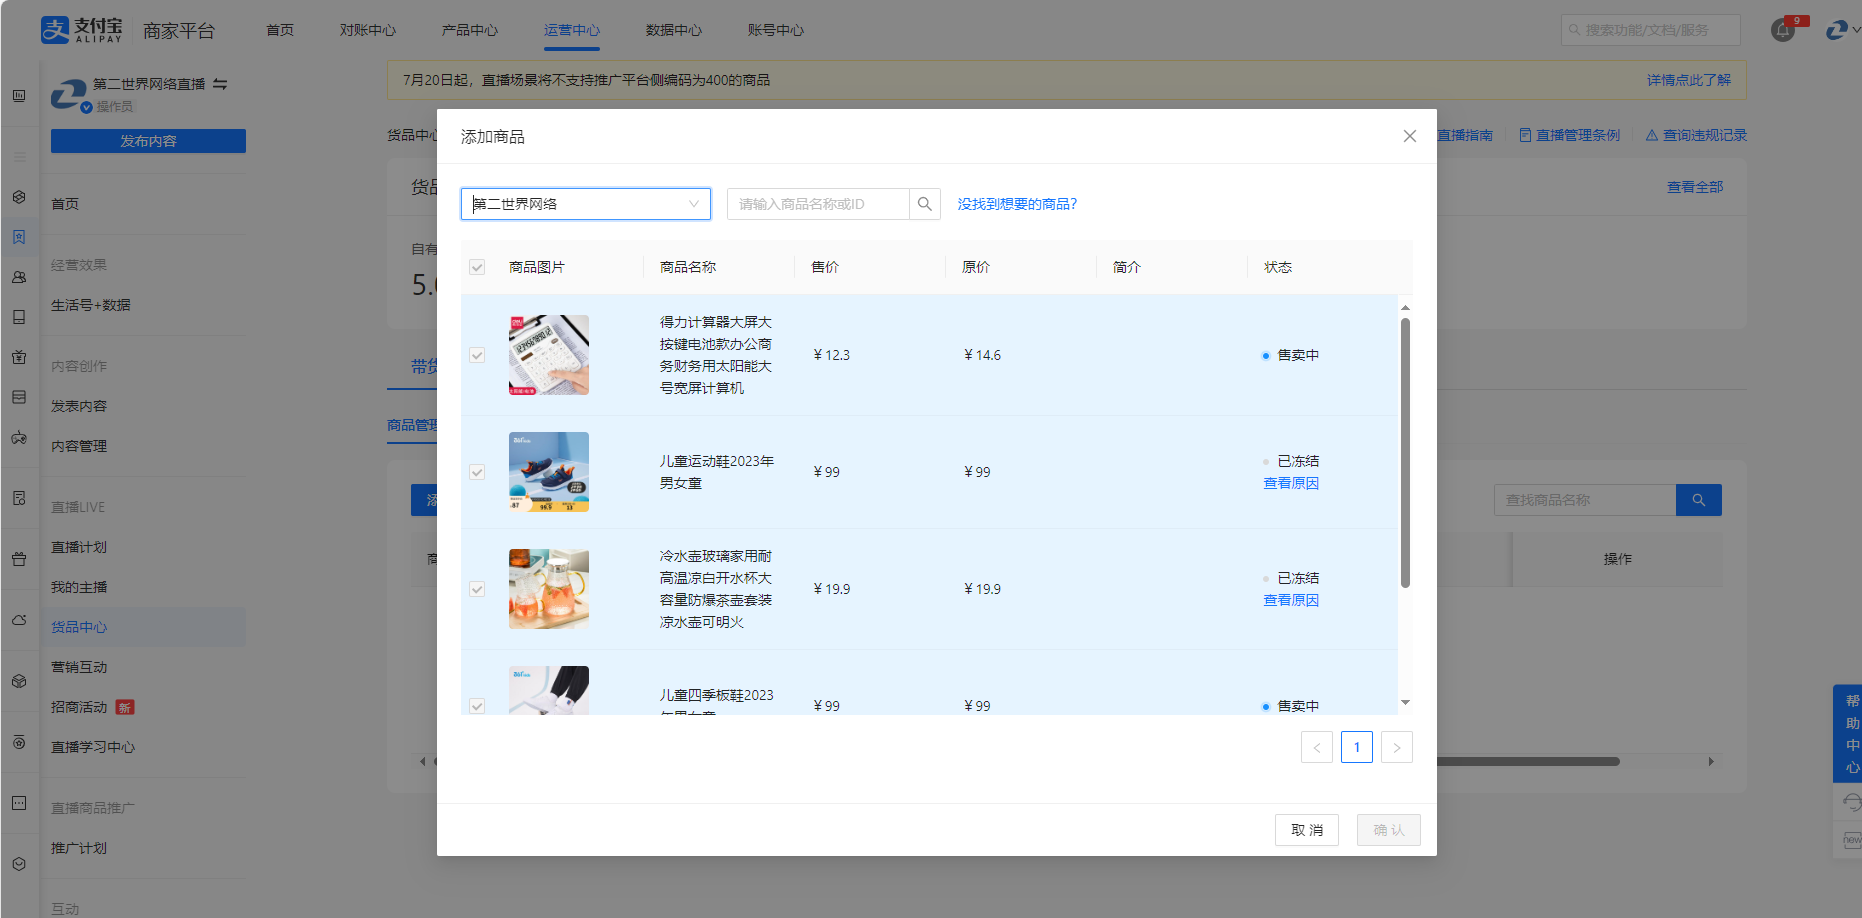This screenshot has height=918, width=1862.
Task: Click the search magnifier icon in dialog
Action: pos(924,204)
